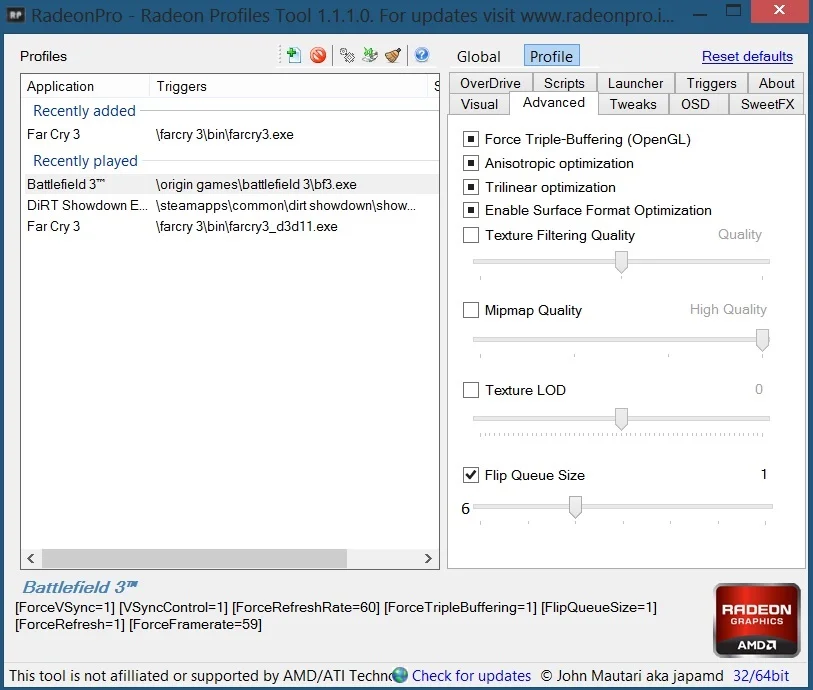Enable Texture Filtering Quality checkbox
Viewport: 813px width, 690px height.
click(x=470, y=235)
